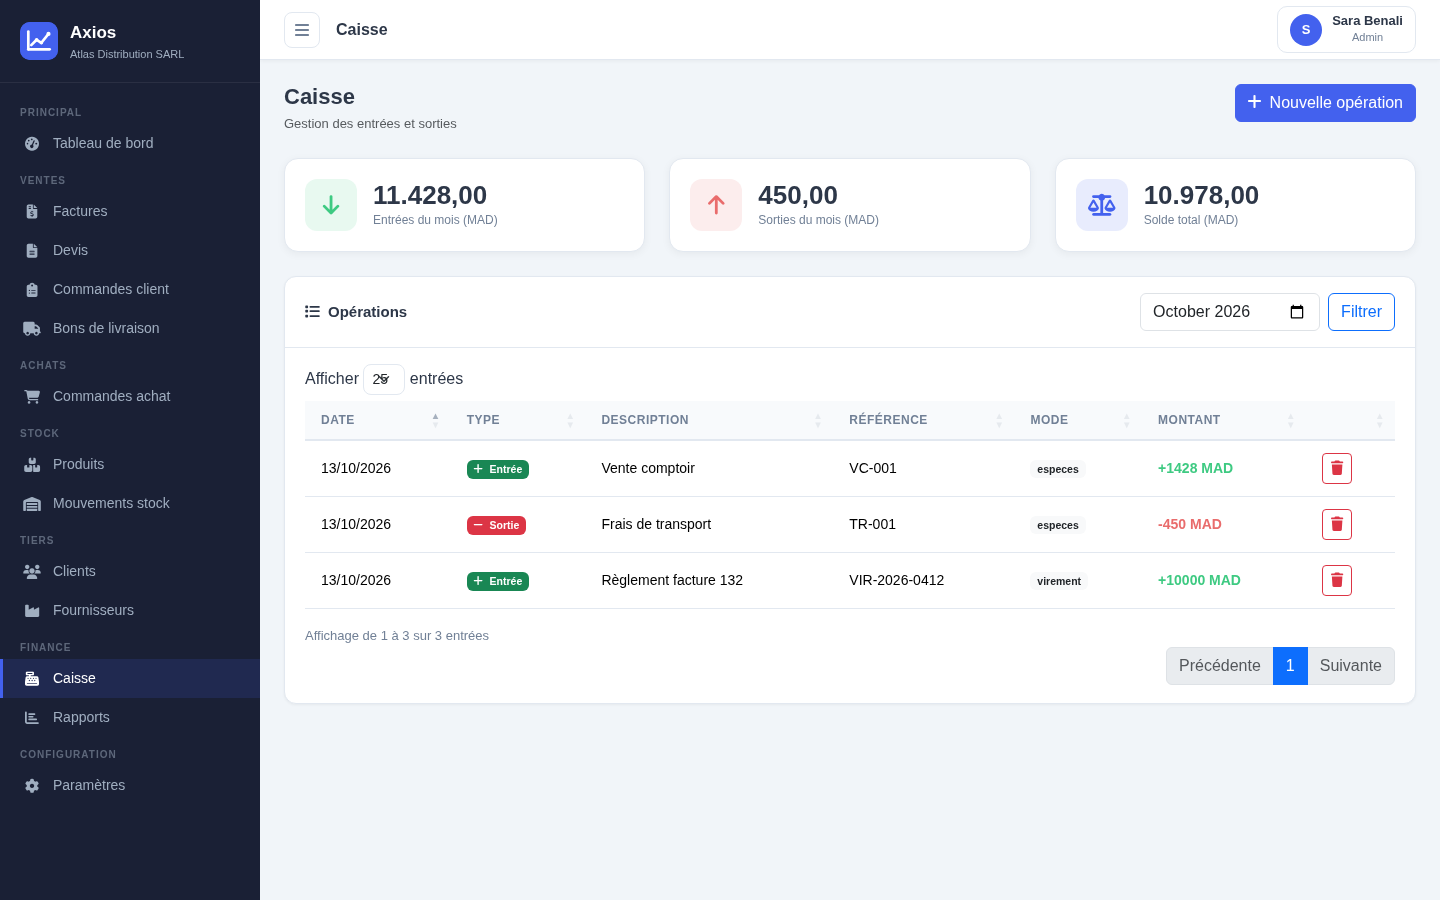Click the Paramètres gear icon
The image size is (1440, 900).
(32, 785)
